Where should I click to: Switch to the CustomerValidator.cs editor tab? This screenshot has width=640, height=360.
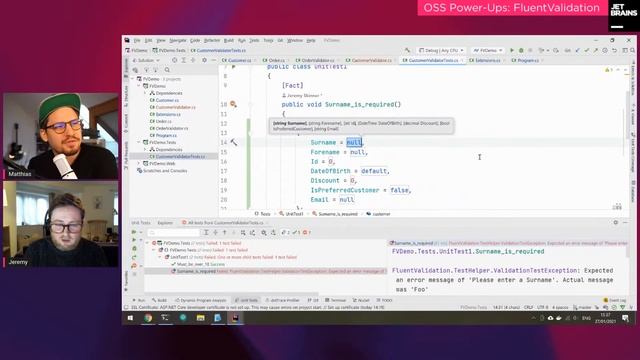(371, 60)
